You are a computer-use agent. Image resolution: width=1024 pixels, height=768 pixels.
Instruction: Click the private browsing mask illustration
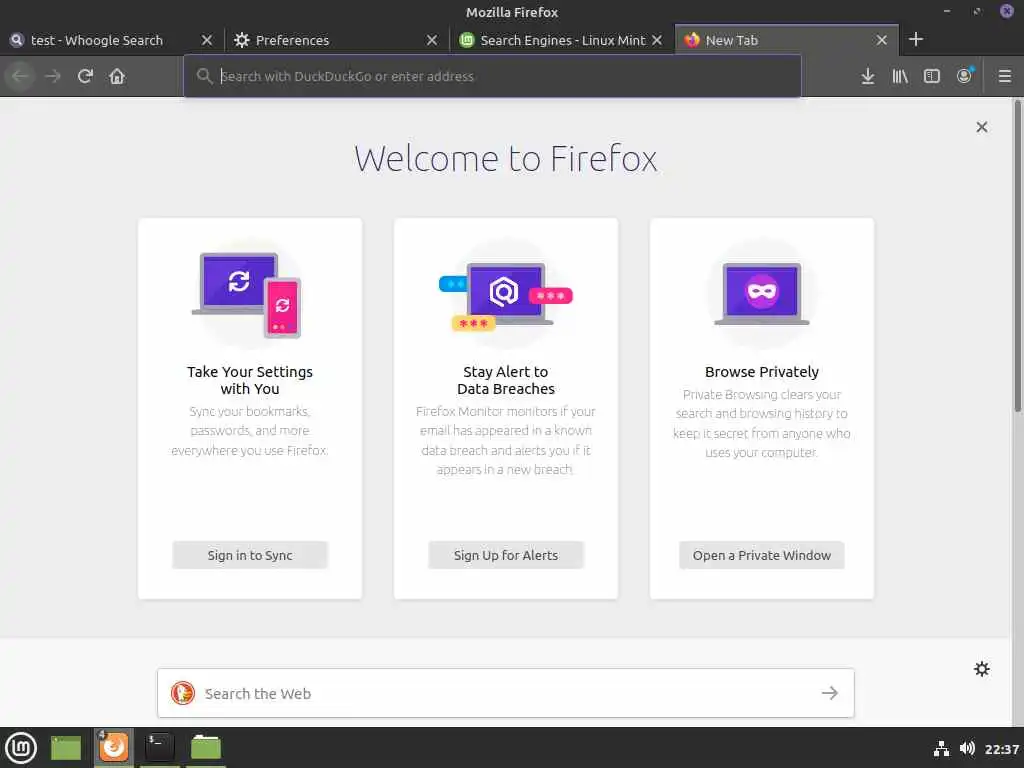point(761,293)
